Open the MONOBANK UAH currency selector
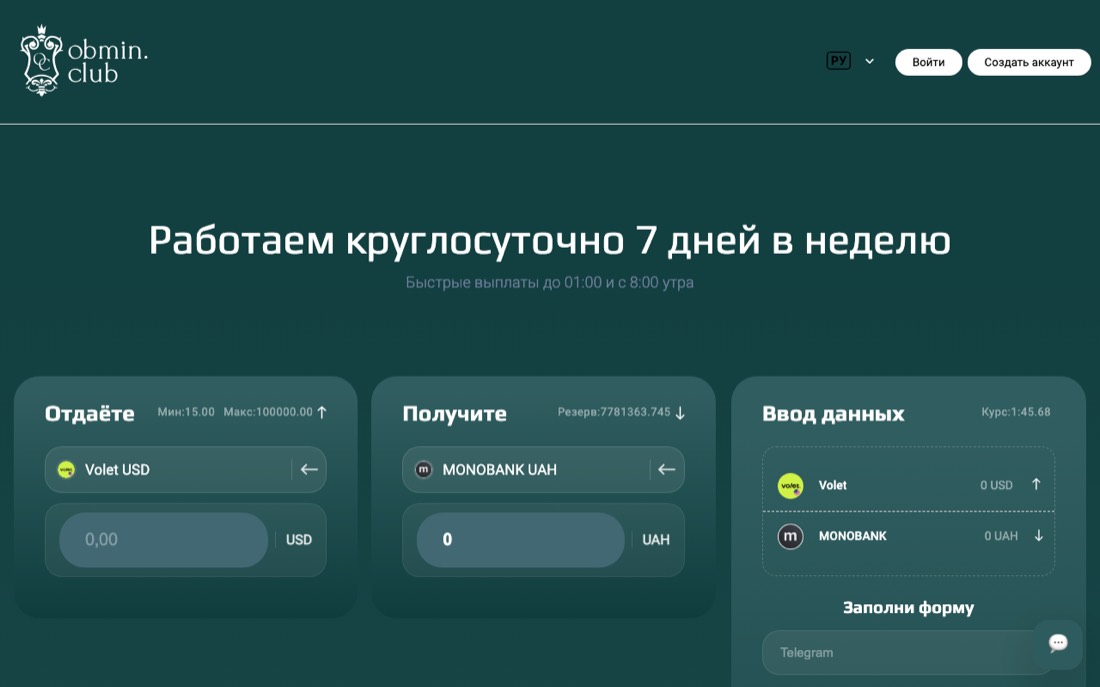Image resolution: width=1100 pixels, height=687 pixels. [x=543, y=469]
